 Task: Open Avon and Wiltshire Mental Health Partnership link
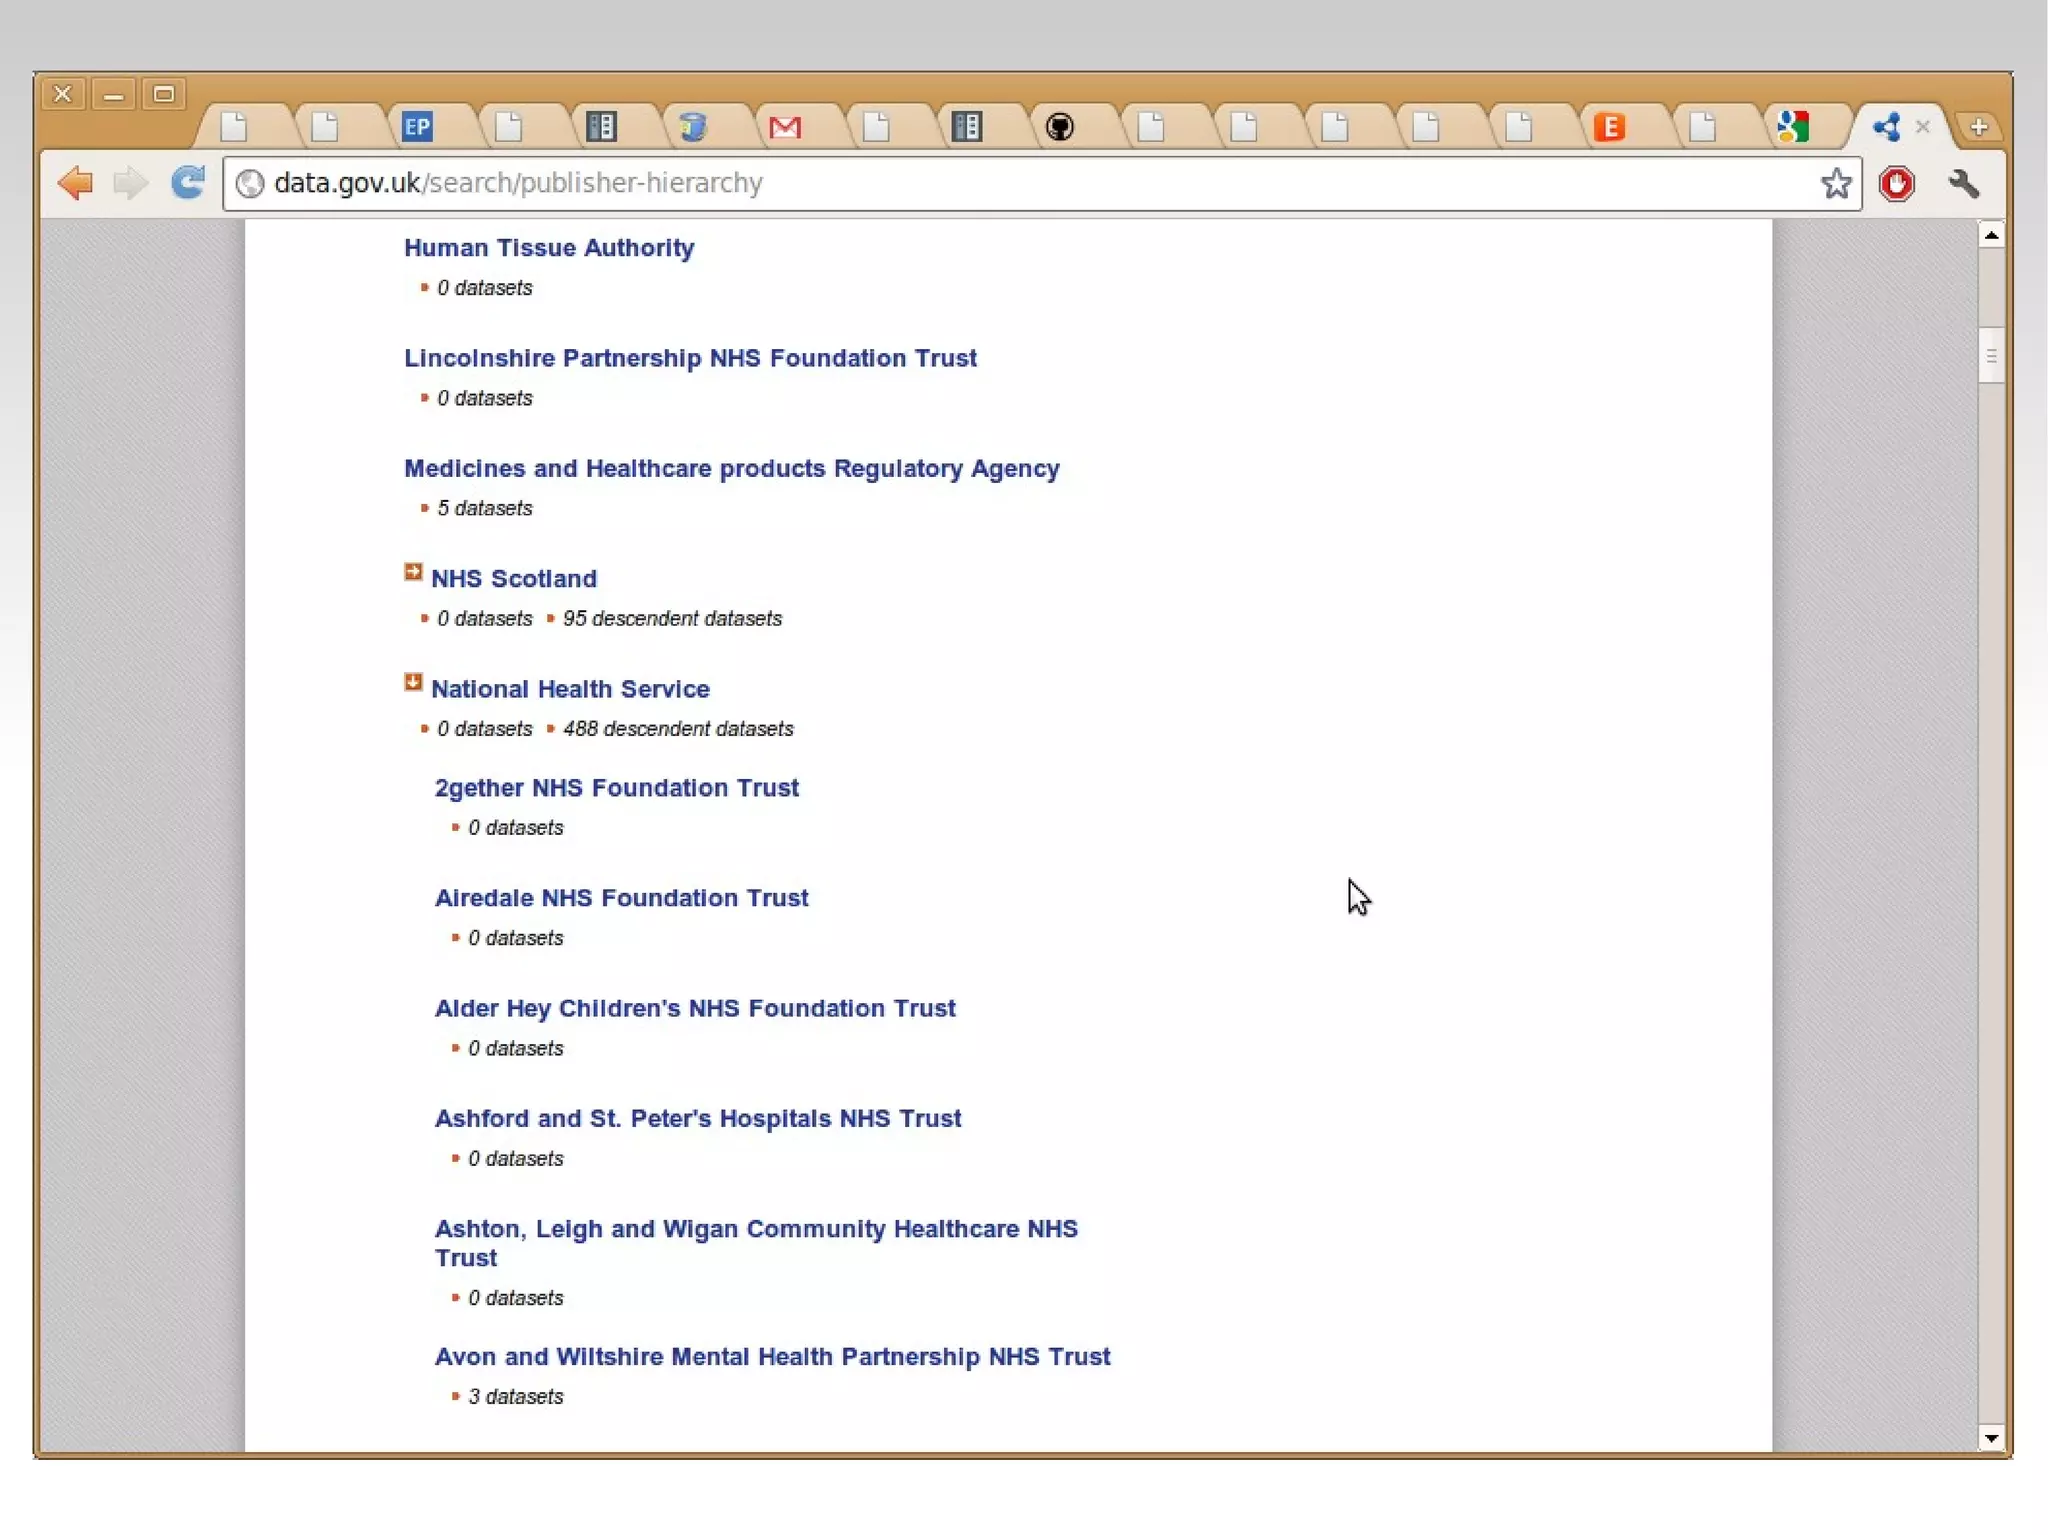pos(772,1357)
